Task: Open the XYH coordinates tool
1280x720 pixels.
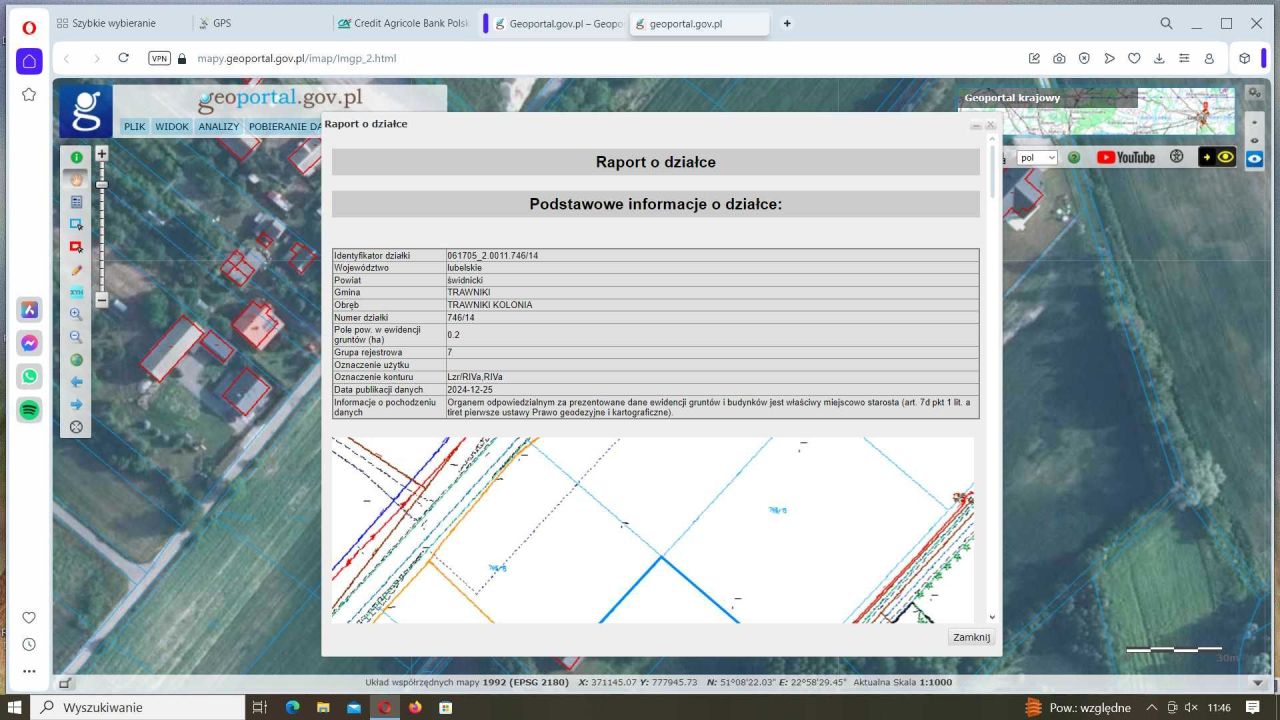Action: (x=76, y=292)
